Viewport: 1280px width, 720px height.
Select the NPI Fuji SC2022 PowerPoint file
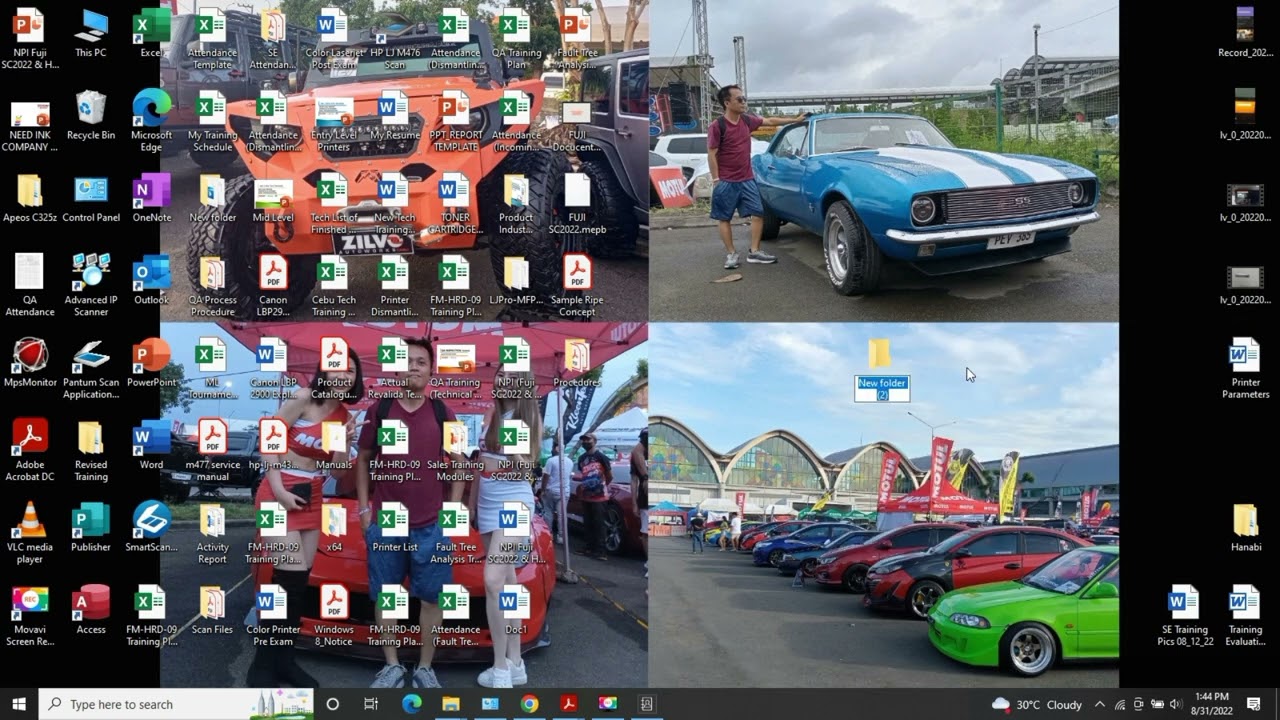click(30, 39)
